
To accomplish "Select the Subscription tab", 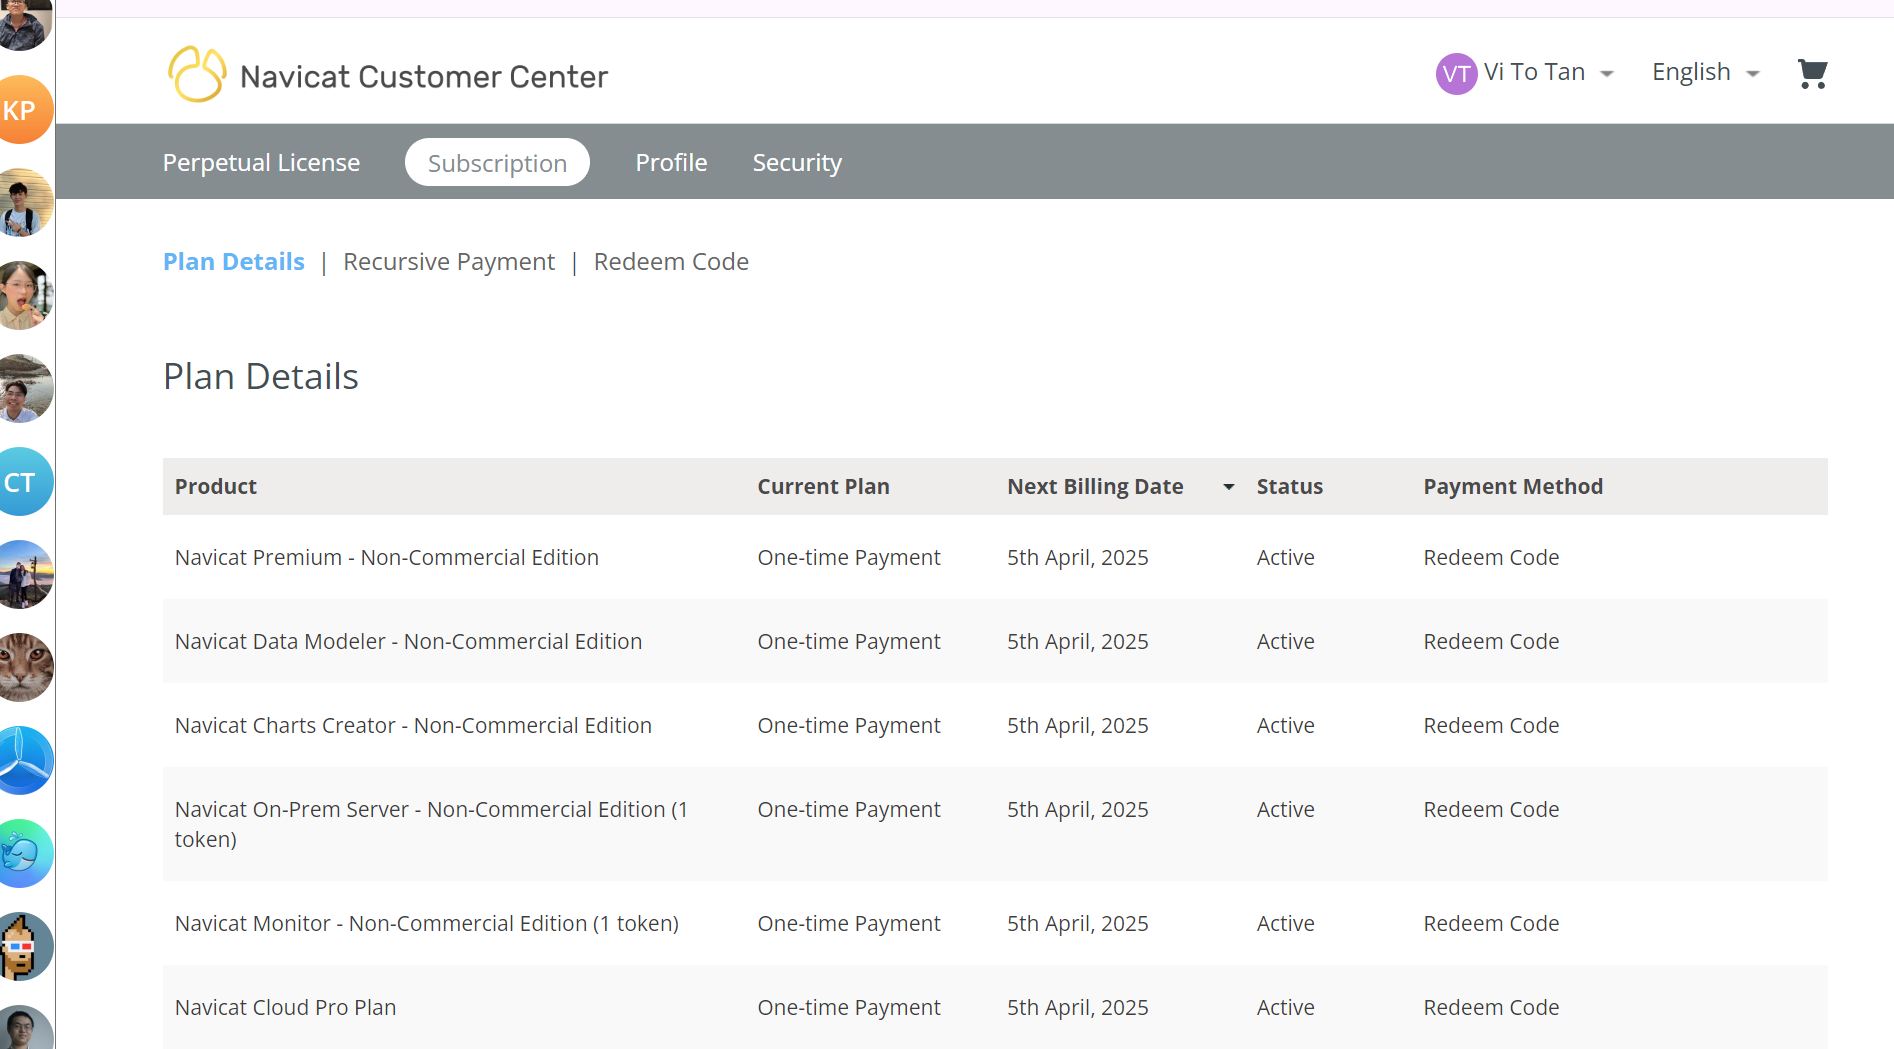I will [497, 162].
